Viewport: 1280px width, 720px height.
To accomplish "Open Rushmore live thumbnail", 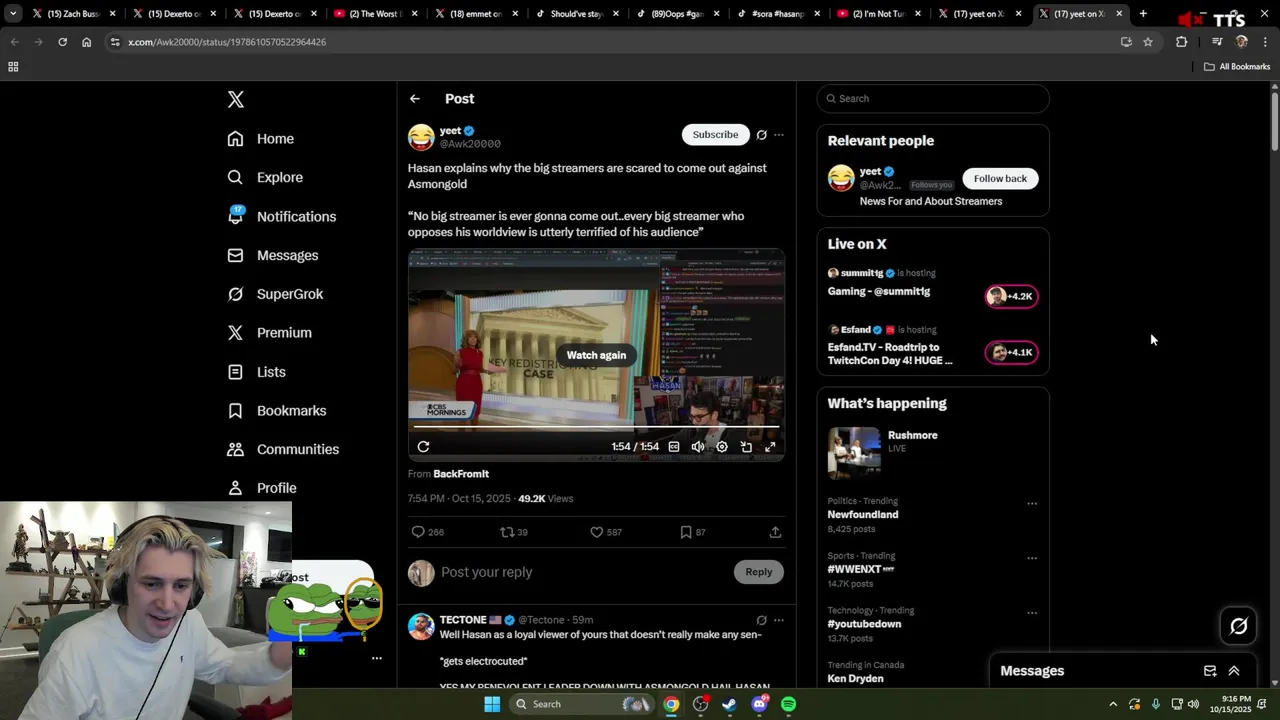I will pyautogui.click(x=854, y=453).
